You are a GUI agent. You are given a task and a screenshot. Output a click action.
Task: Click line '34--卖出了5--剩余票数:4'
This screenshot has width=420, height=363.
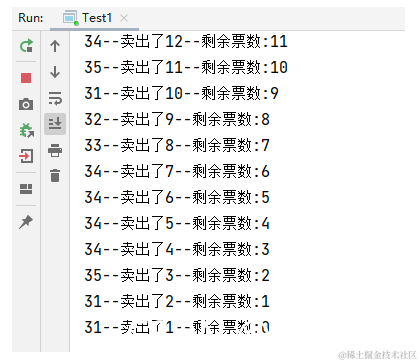177,223
